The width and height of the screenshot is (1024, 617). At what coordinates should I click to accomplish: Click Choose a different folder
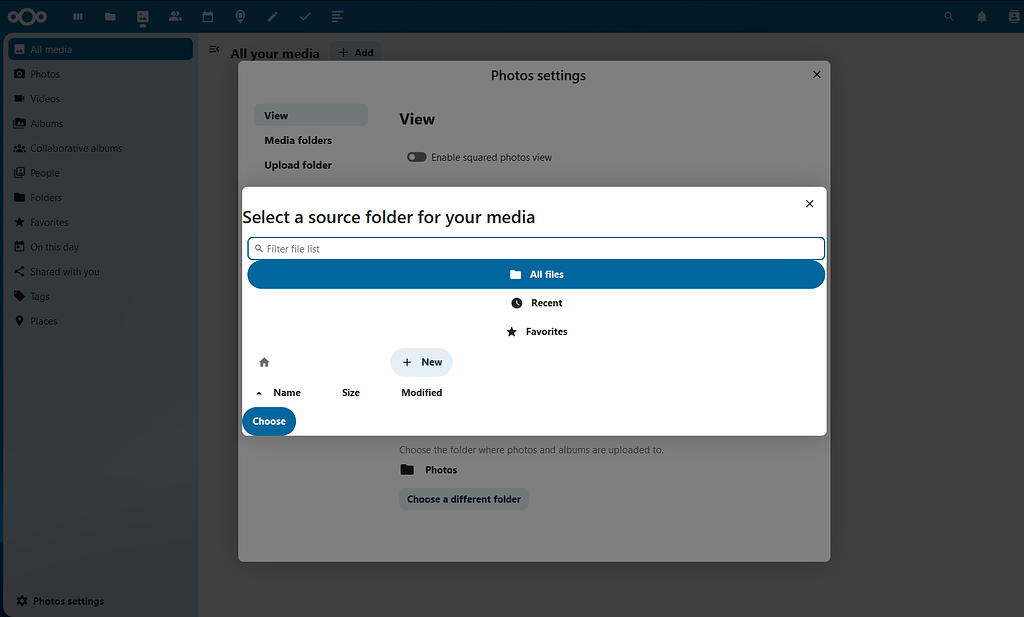tap(463, 498)
